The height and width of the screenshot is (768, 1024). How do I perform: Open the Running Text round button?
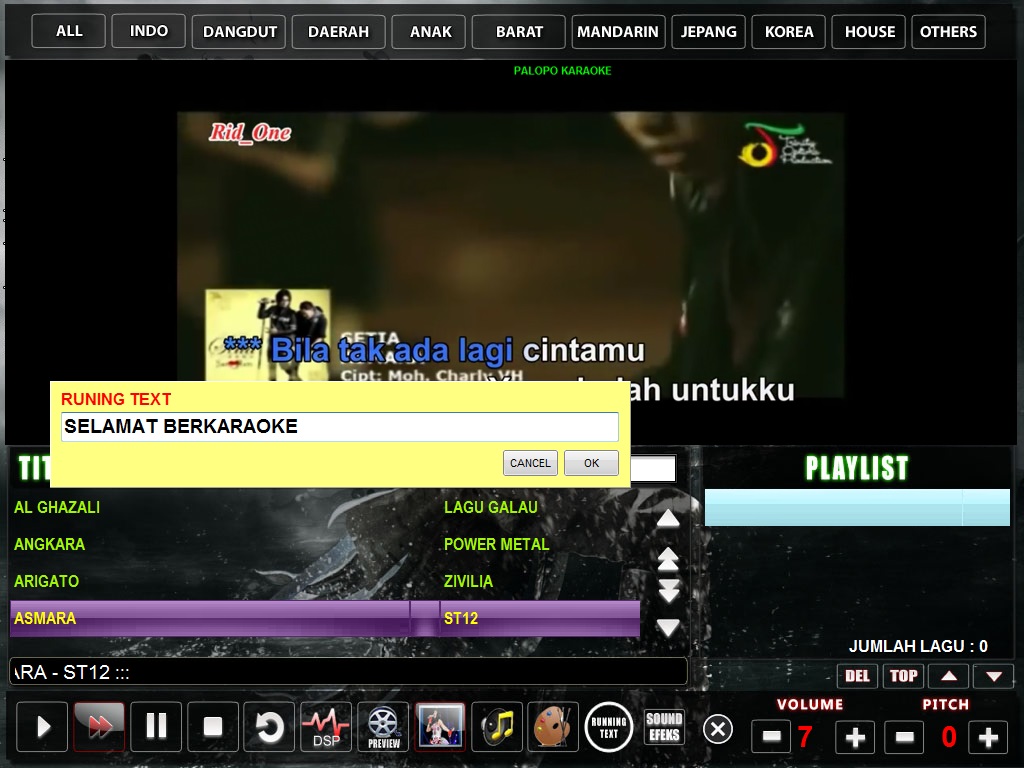609,728
